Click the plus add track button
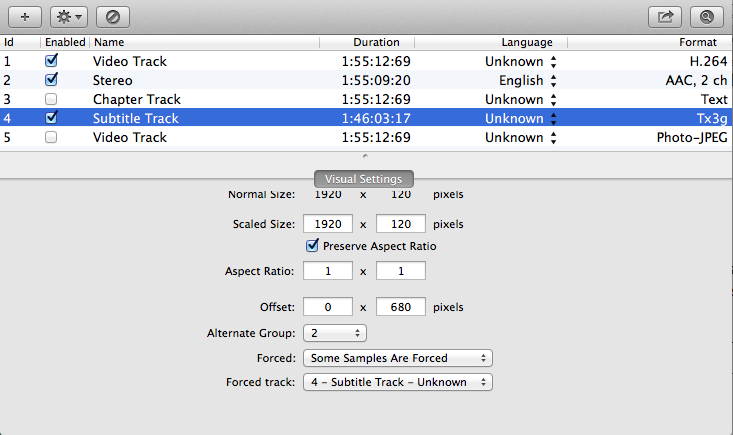 tap(25, 17)
